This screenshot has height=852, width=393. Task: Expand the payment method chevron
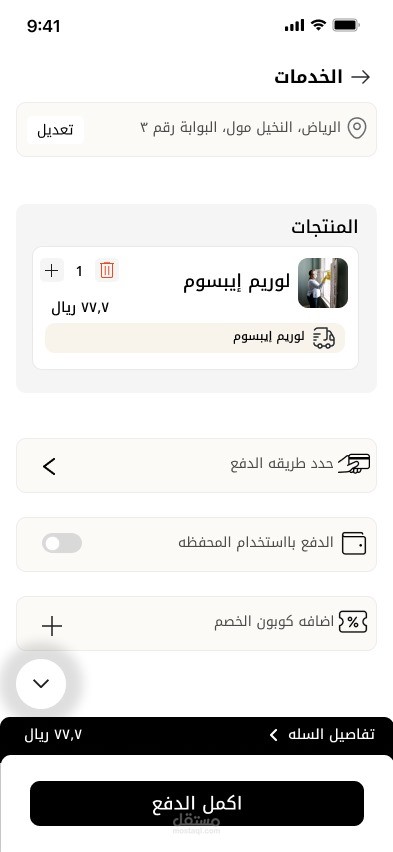pos(49,466)
